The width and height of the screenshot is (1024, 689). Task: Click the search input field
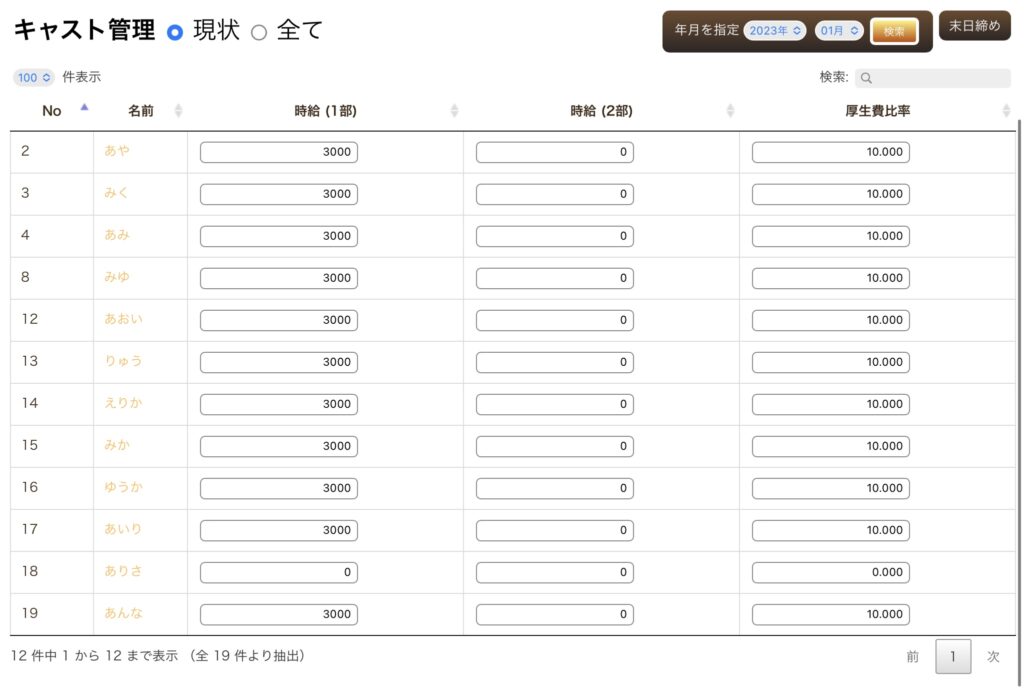coord(933,78)
